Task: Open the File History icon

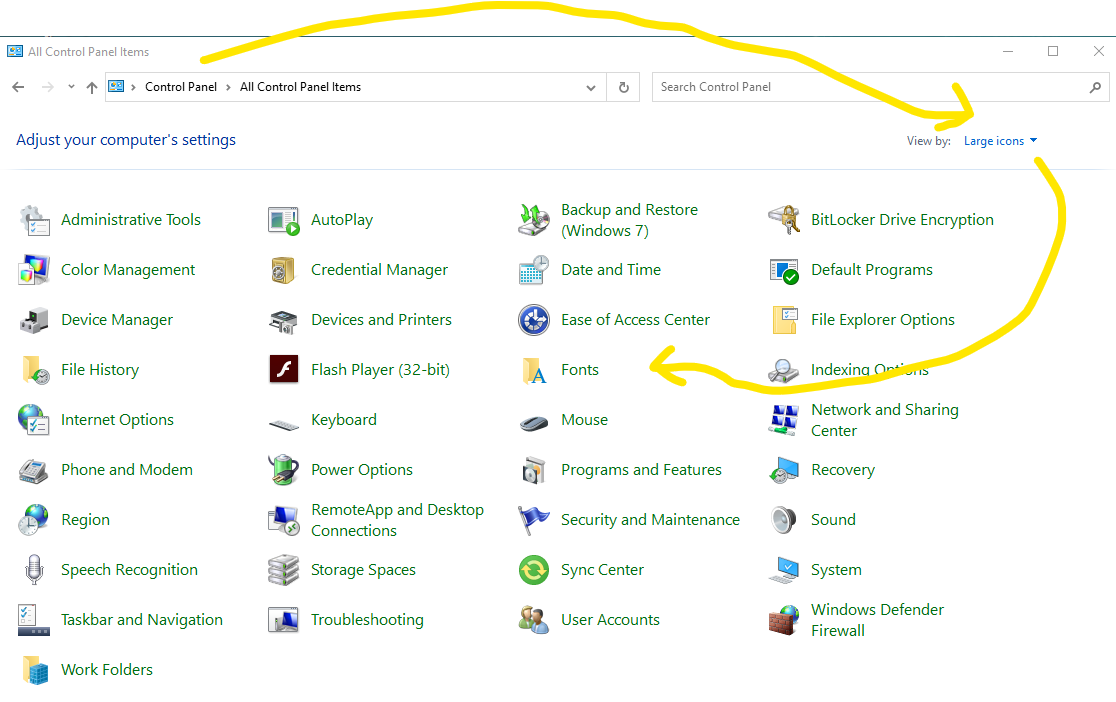Action: [36, 370]
